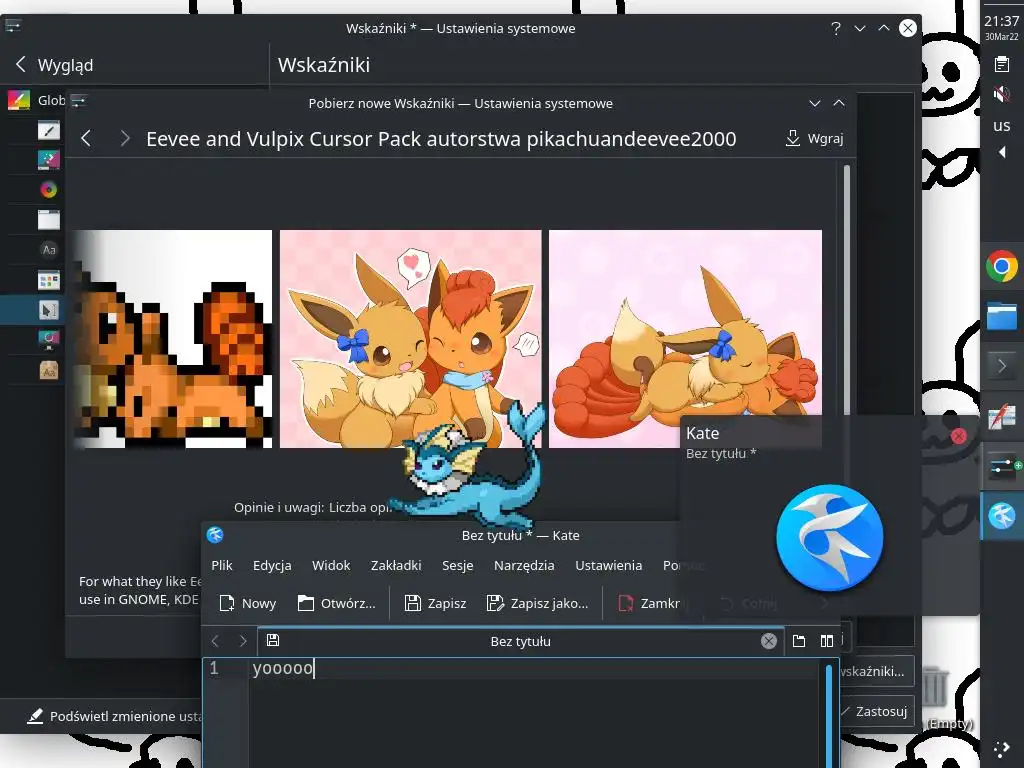Open Icons settings icon in sidebar
The height and width of the screenshot is (768, 1024).
(x=49, y=280)
